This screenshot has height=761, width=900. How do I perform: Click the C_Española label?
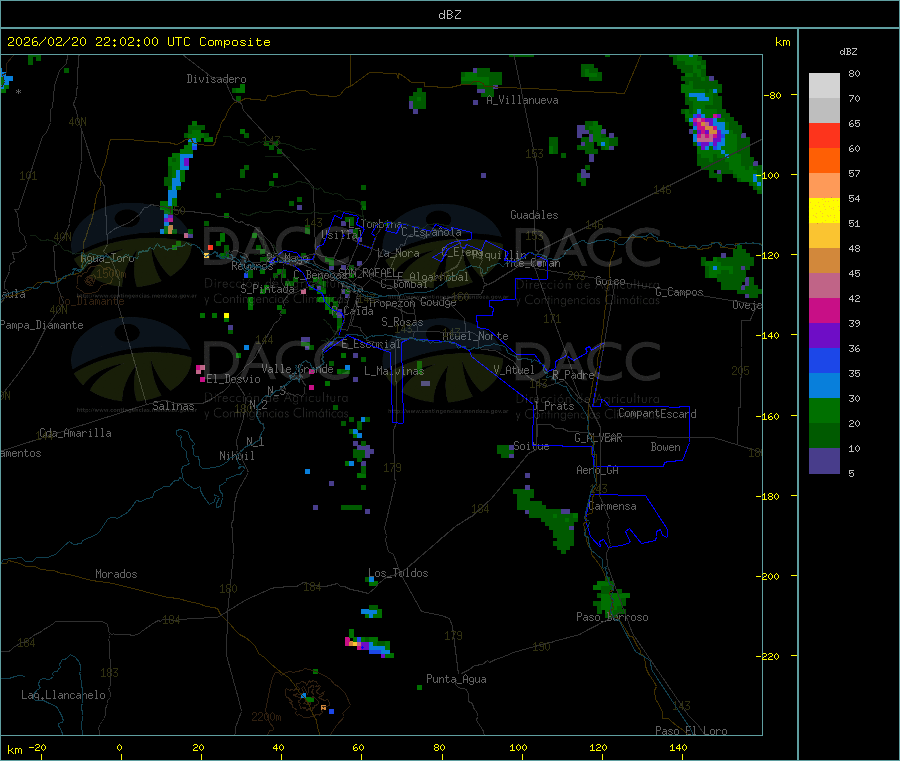click(432, 232)
